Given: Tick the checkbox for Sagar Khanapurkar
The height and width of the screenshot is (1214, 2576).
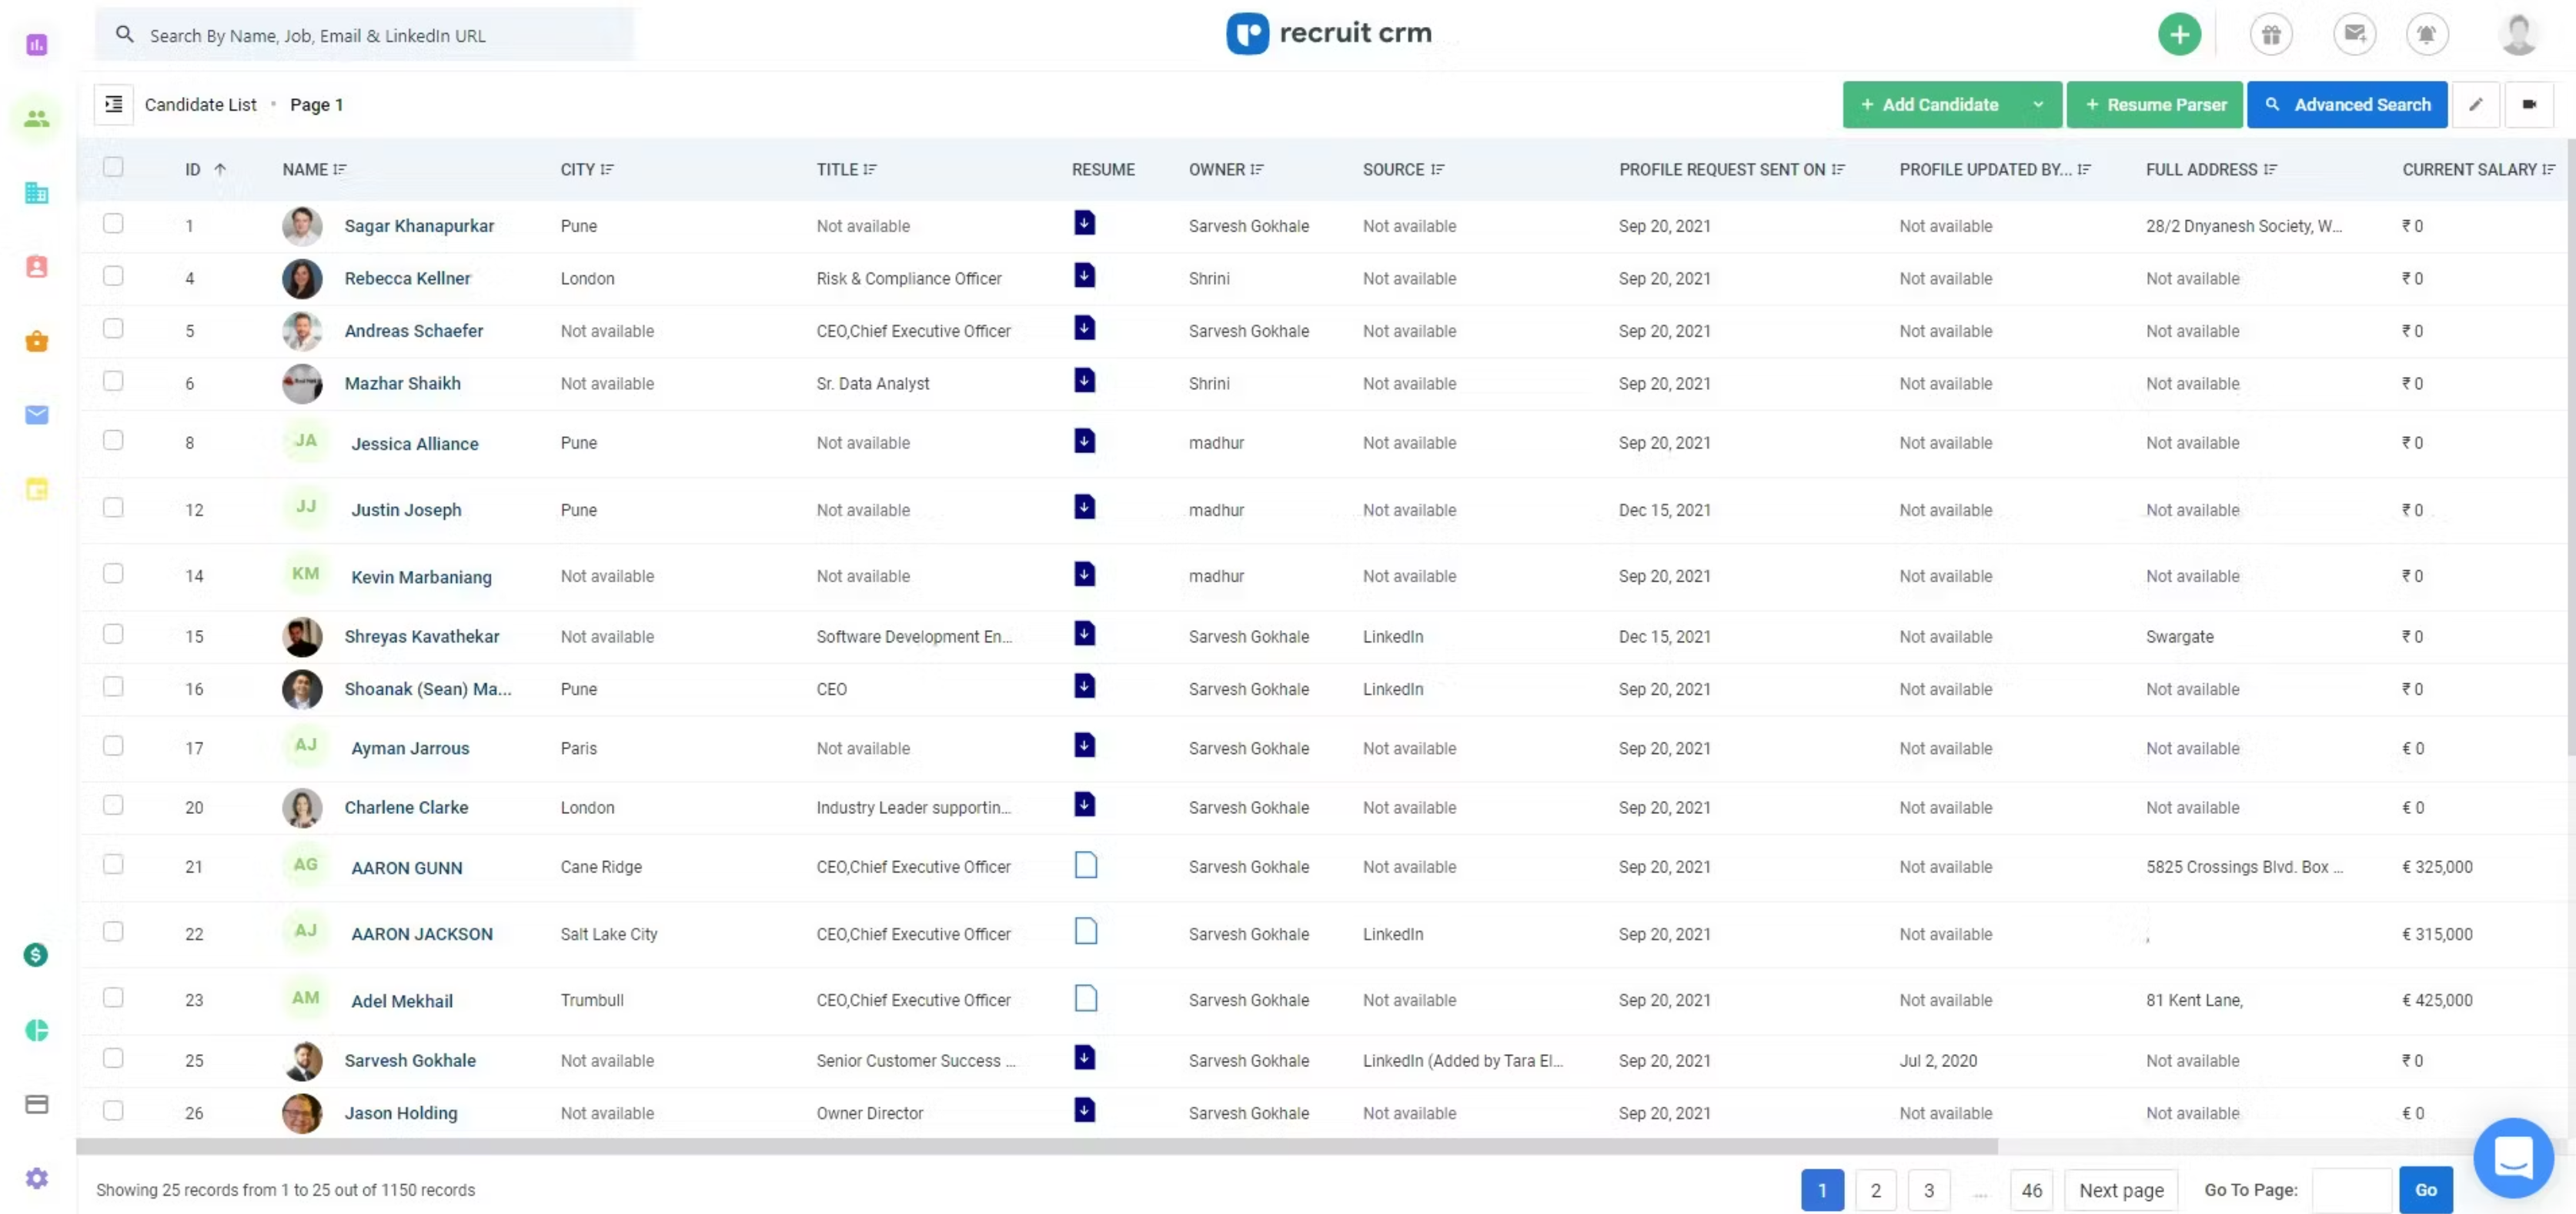Looking at the screenshot, I should click(113, 224).
